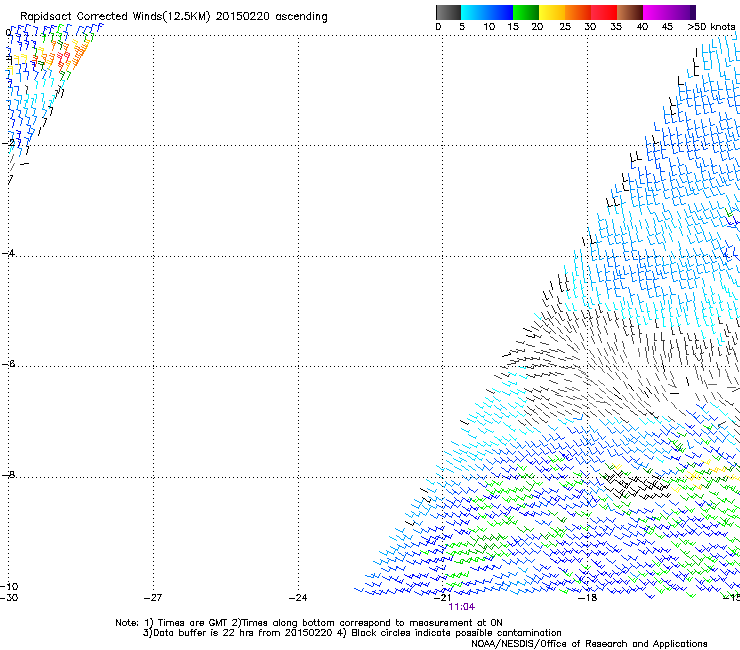This screenshot has width=740, height=650.
Task: Click the '-18' longitude axis label
Action: [588, 598]
